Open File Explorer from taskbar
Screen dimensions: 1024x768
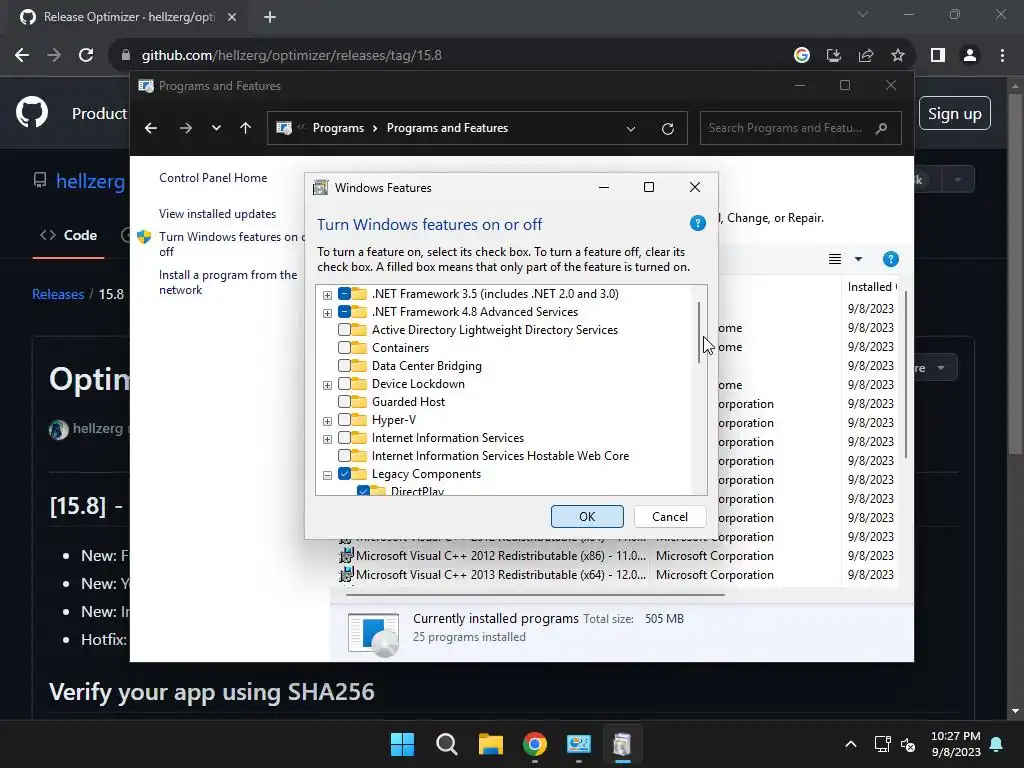pyautogui.click(x=490, y=744)
